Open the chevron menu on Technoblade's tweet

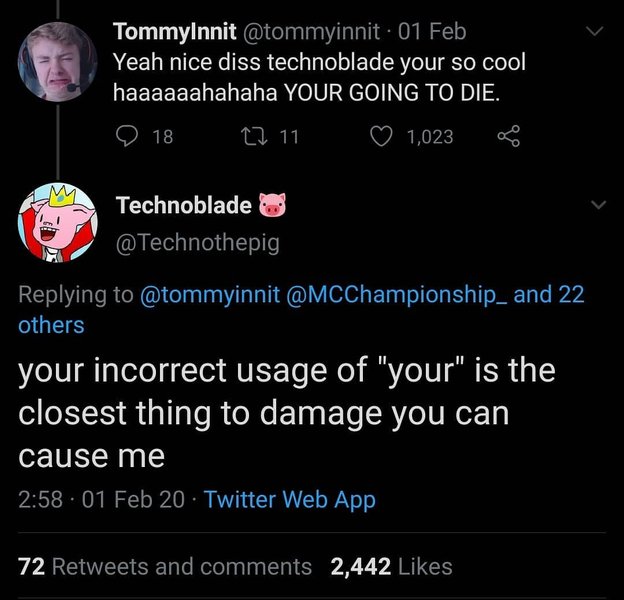[x=599, y=205]
